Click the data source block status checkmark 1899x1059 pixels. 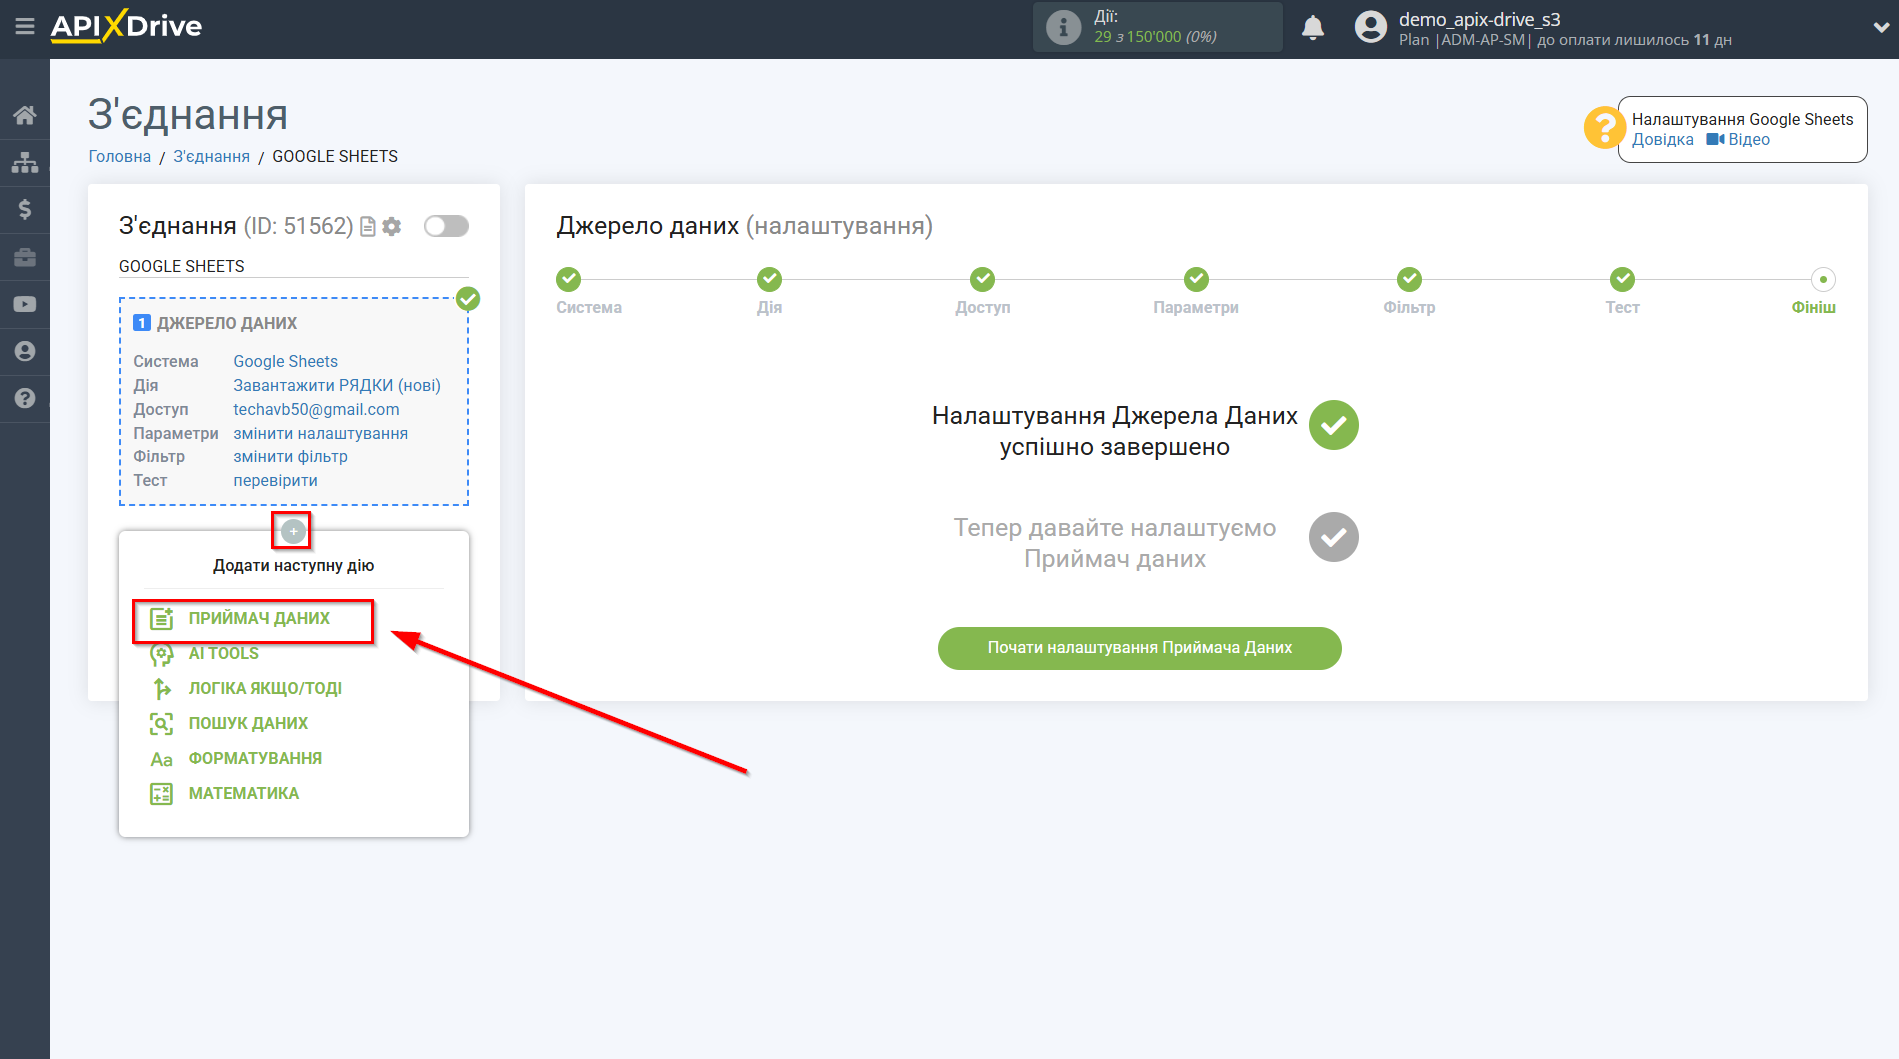coord(468,298)
